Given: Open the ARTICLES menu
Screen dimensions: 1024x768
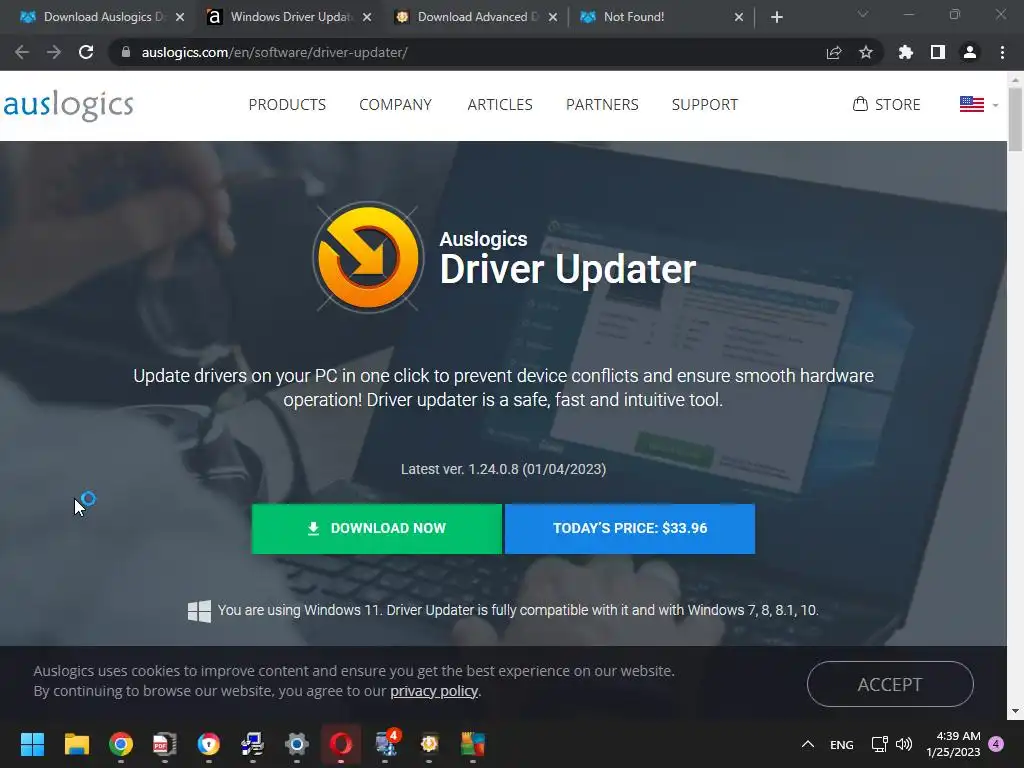Looking at the screenshot, I should [x=500, y=104].
